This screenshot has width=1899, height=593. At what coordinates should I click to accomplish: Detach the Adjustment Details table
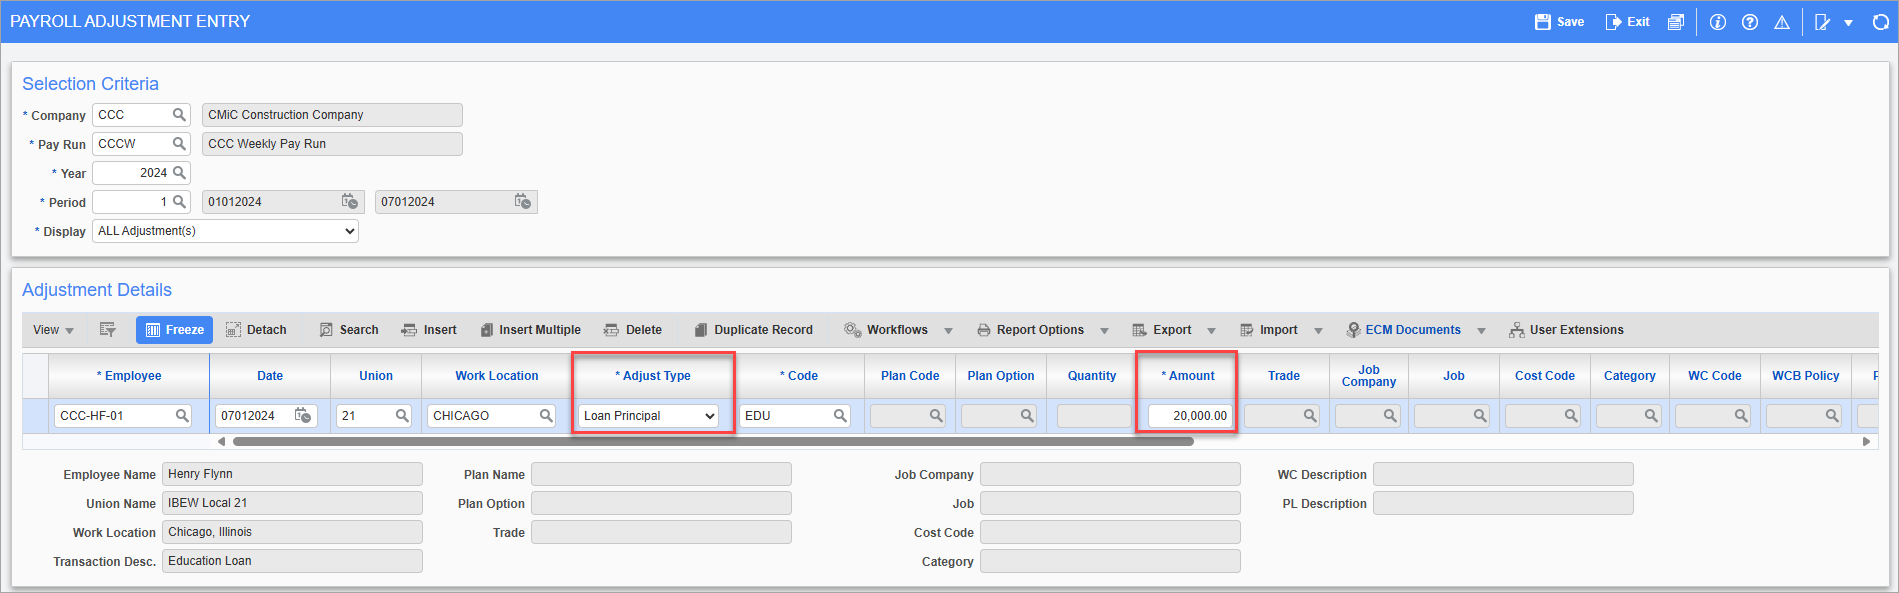pyautogui.click(x=256, y=330)
